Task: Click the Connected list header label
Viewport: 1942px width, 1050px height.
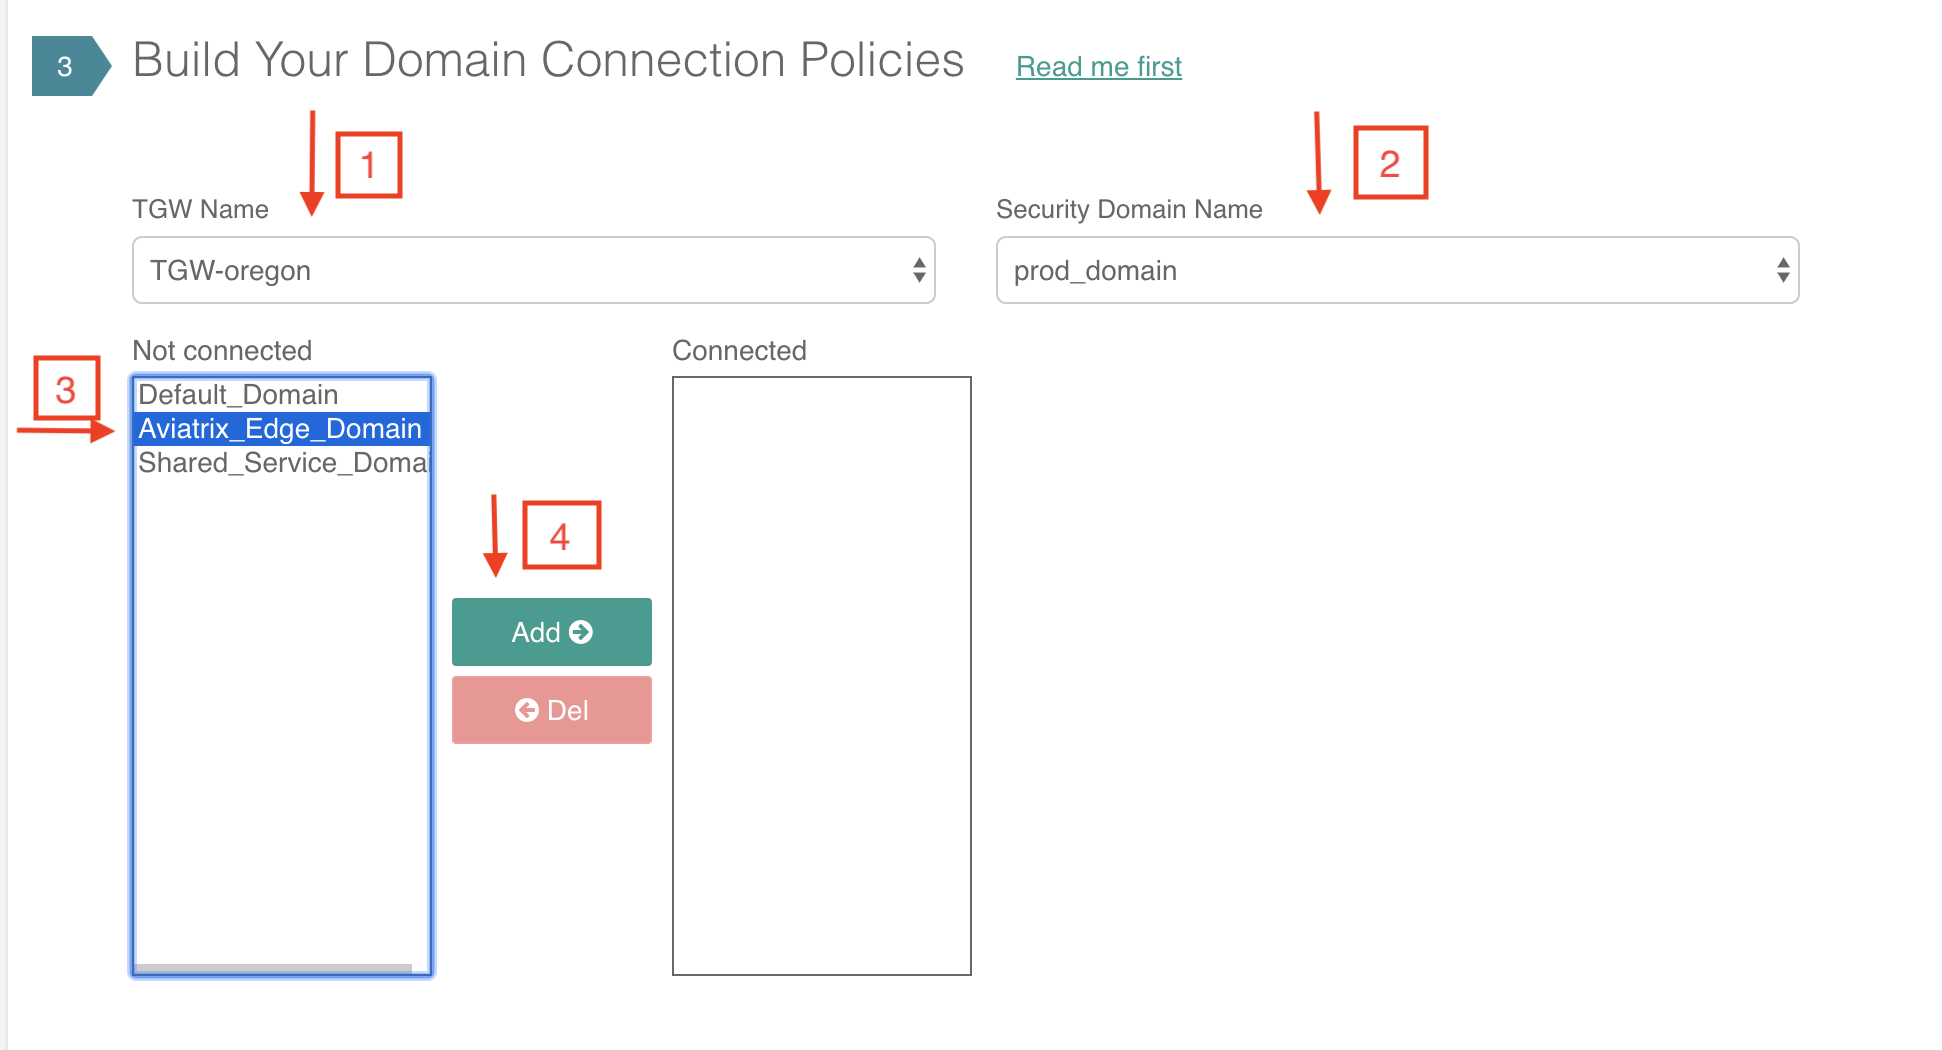Action: pos(739,350)
